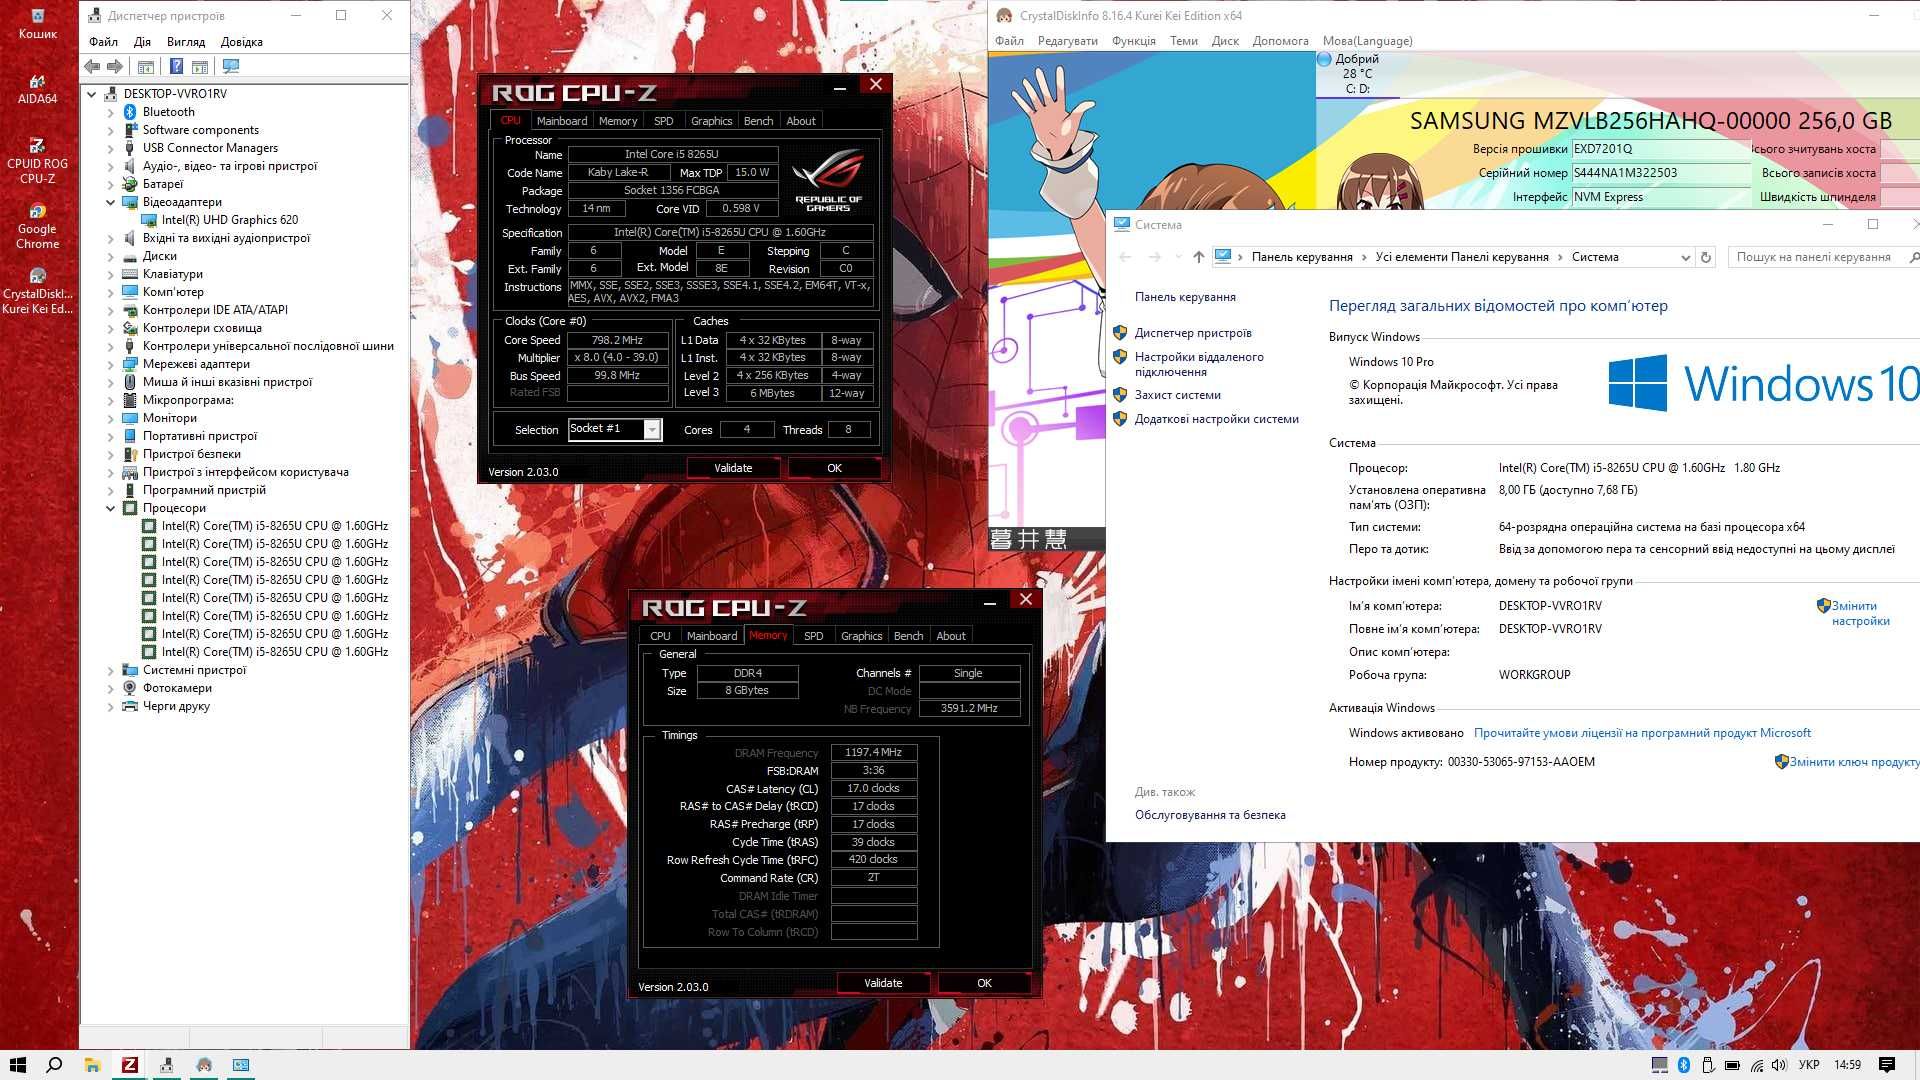The width and height of the screenshot is (1920, 1080).
Task: Click Show/hide console tree toolbar icon
Action: point(145,66)
